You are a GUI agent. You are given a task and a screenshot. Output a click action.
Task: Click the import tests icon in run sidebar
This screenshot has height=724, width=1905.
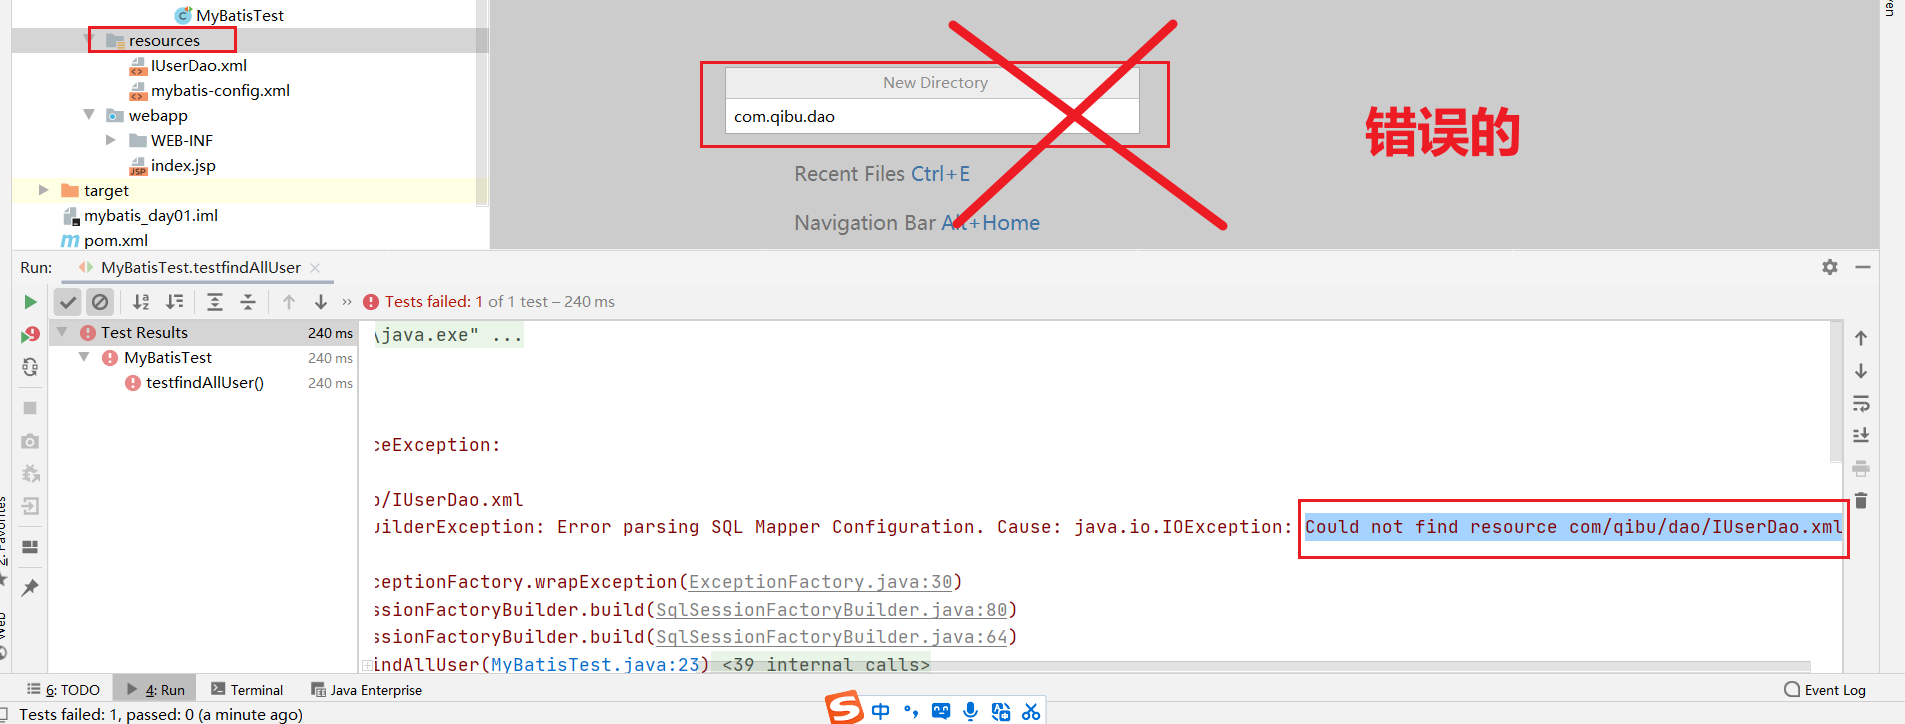[x=30, y=506]
